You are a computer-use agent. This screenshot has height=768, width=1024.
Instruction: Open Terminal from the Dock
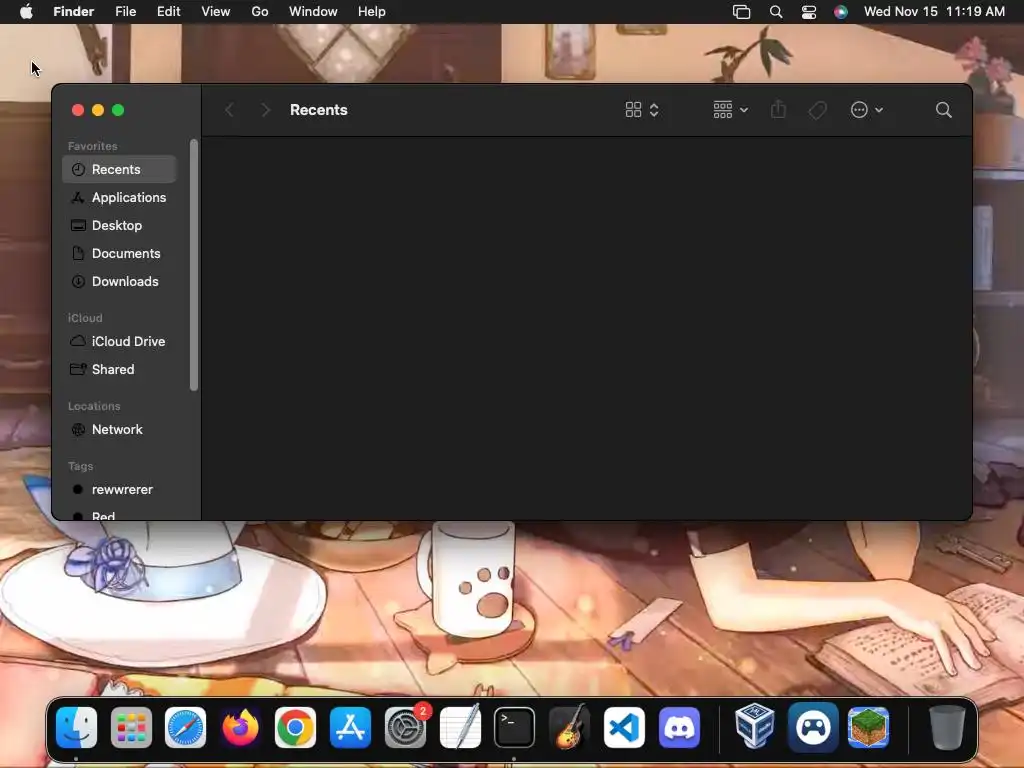click(x=514, y=727)
